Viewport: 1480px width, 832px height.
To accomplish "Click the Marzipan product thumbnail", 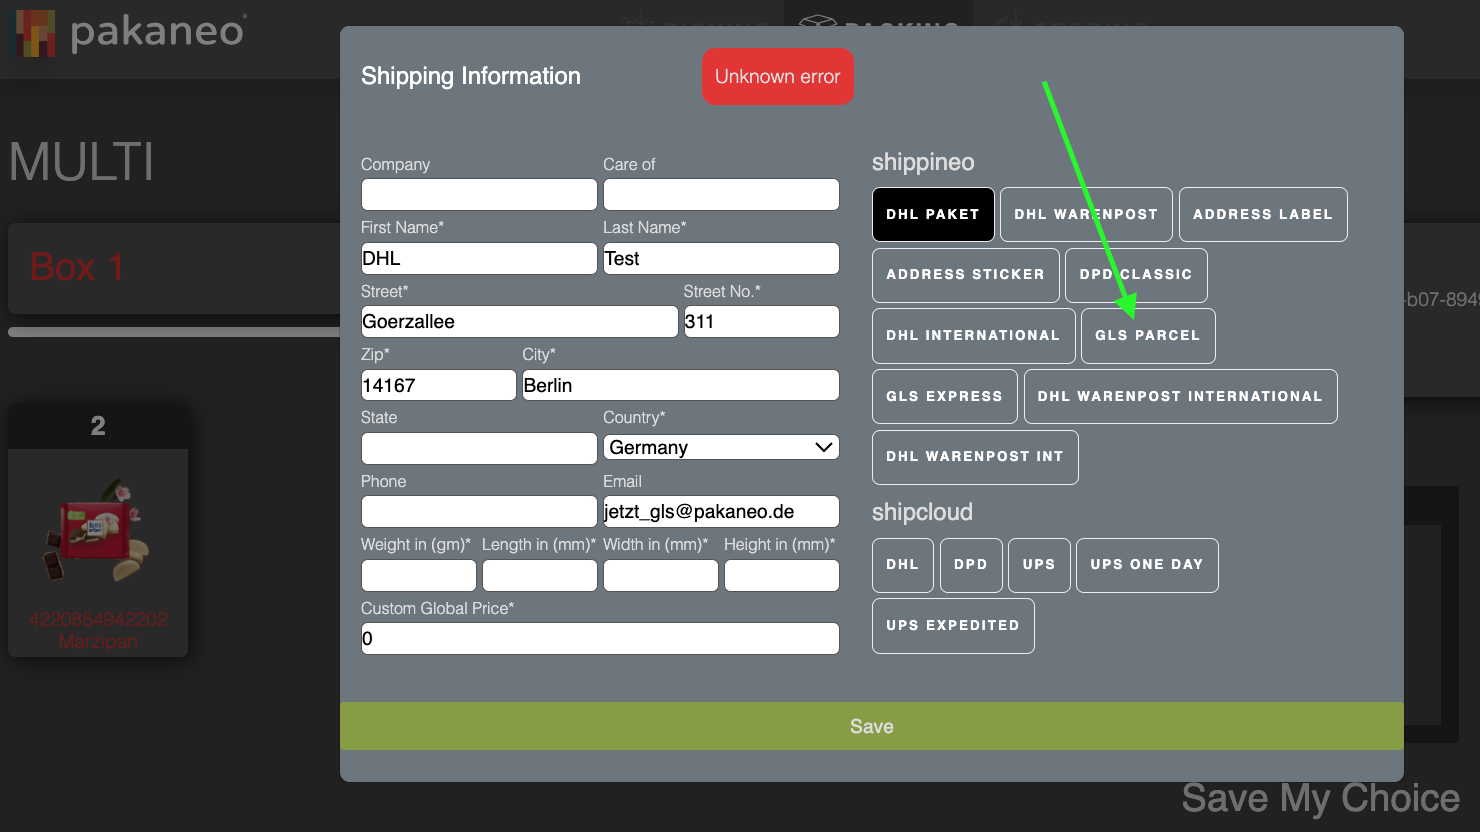I will (x=97, y=532).
